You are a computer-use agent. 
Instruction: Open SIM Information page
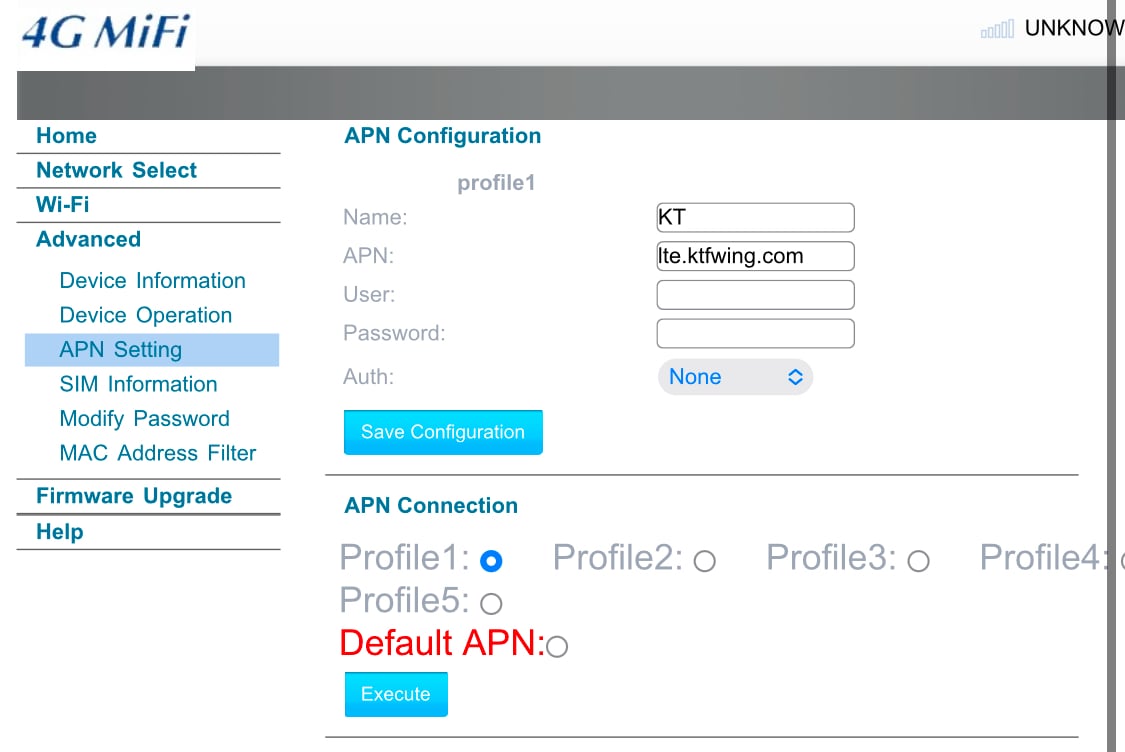(x=138, y=384)
